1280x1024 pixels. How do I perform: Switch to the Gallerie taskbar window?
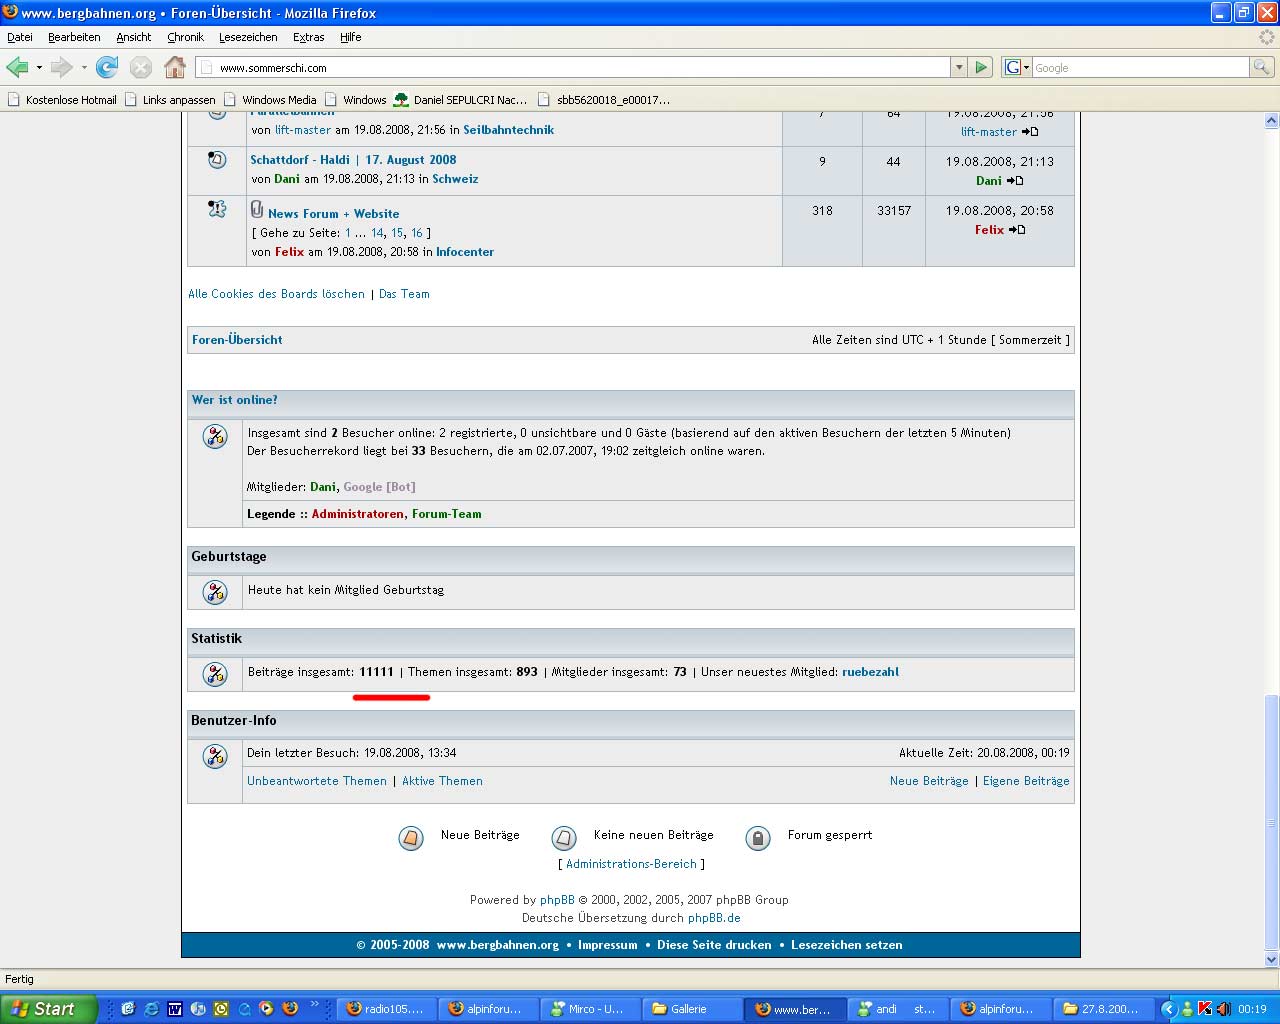[688, 1009]
